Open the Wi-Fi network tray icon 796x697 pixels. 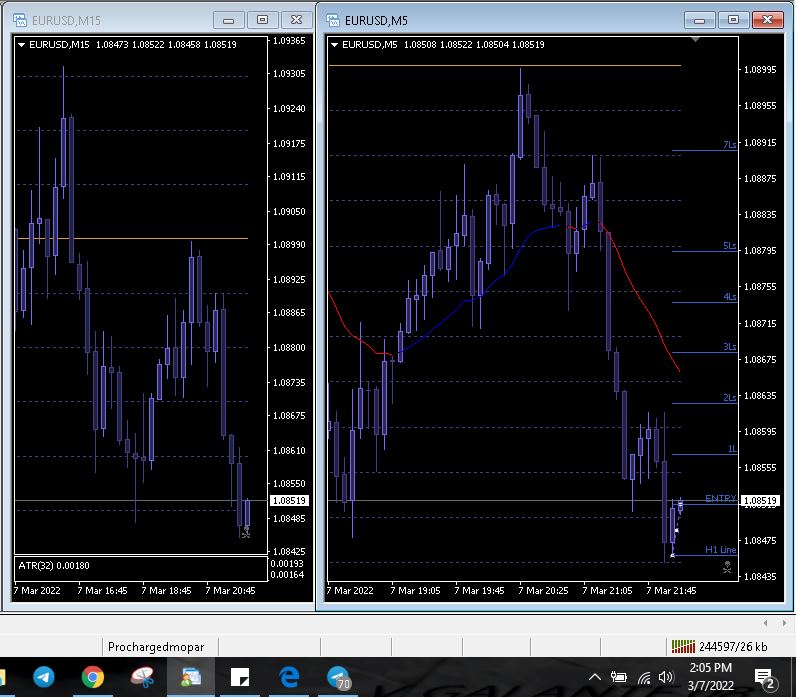click(644, 677)
